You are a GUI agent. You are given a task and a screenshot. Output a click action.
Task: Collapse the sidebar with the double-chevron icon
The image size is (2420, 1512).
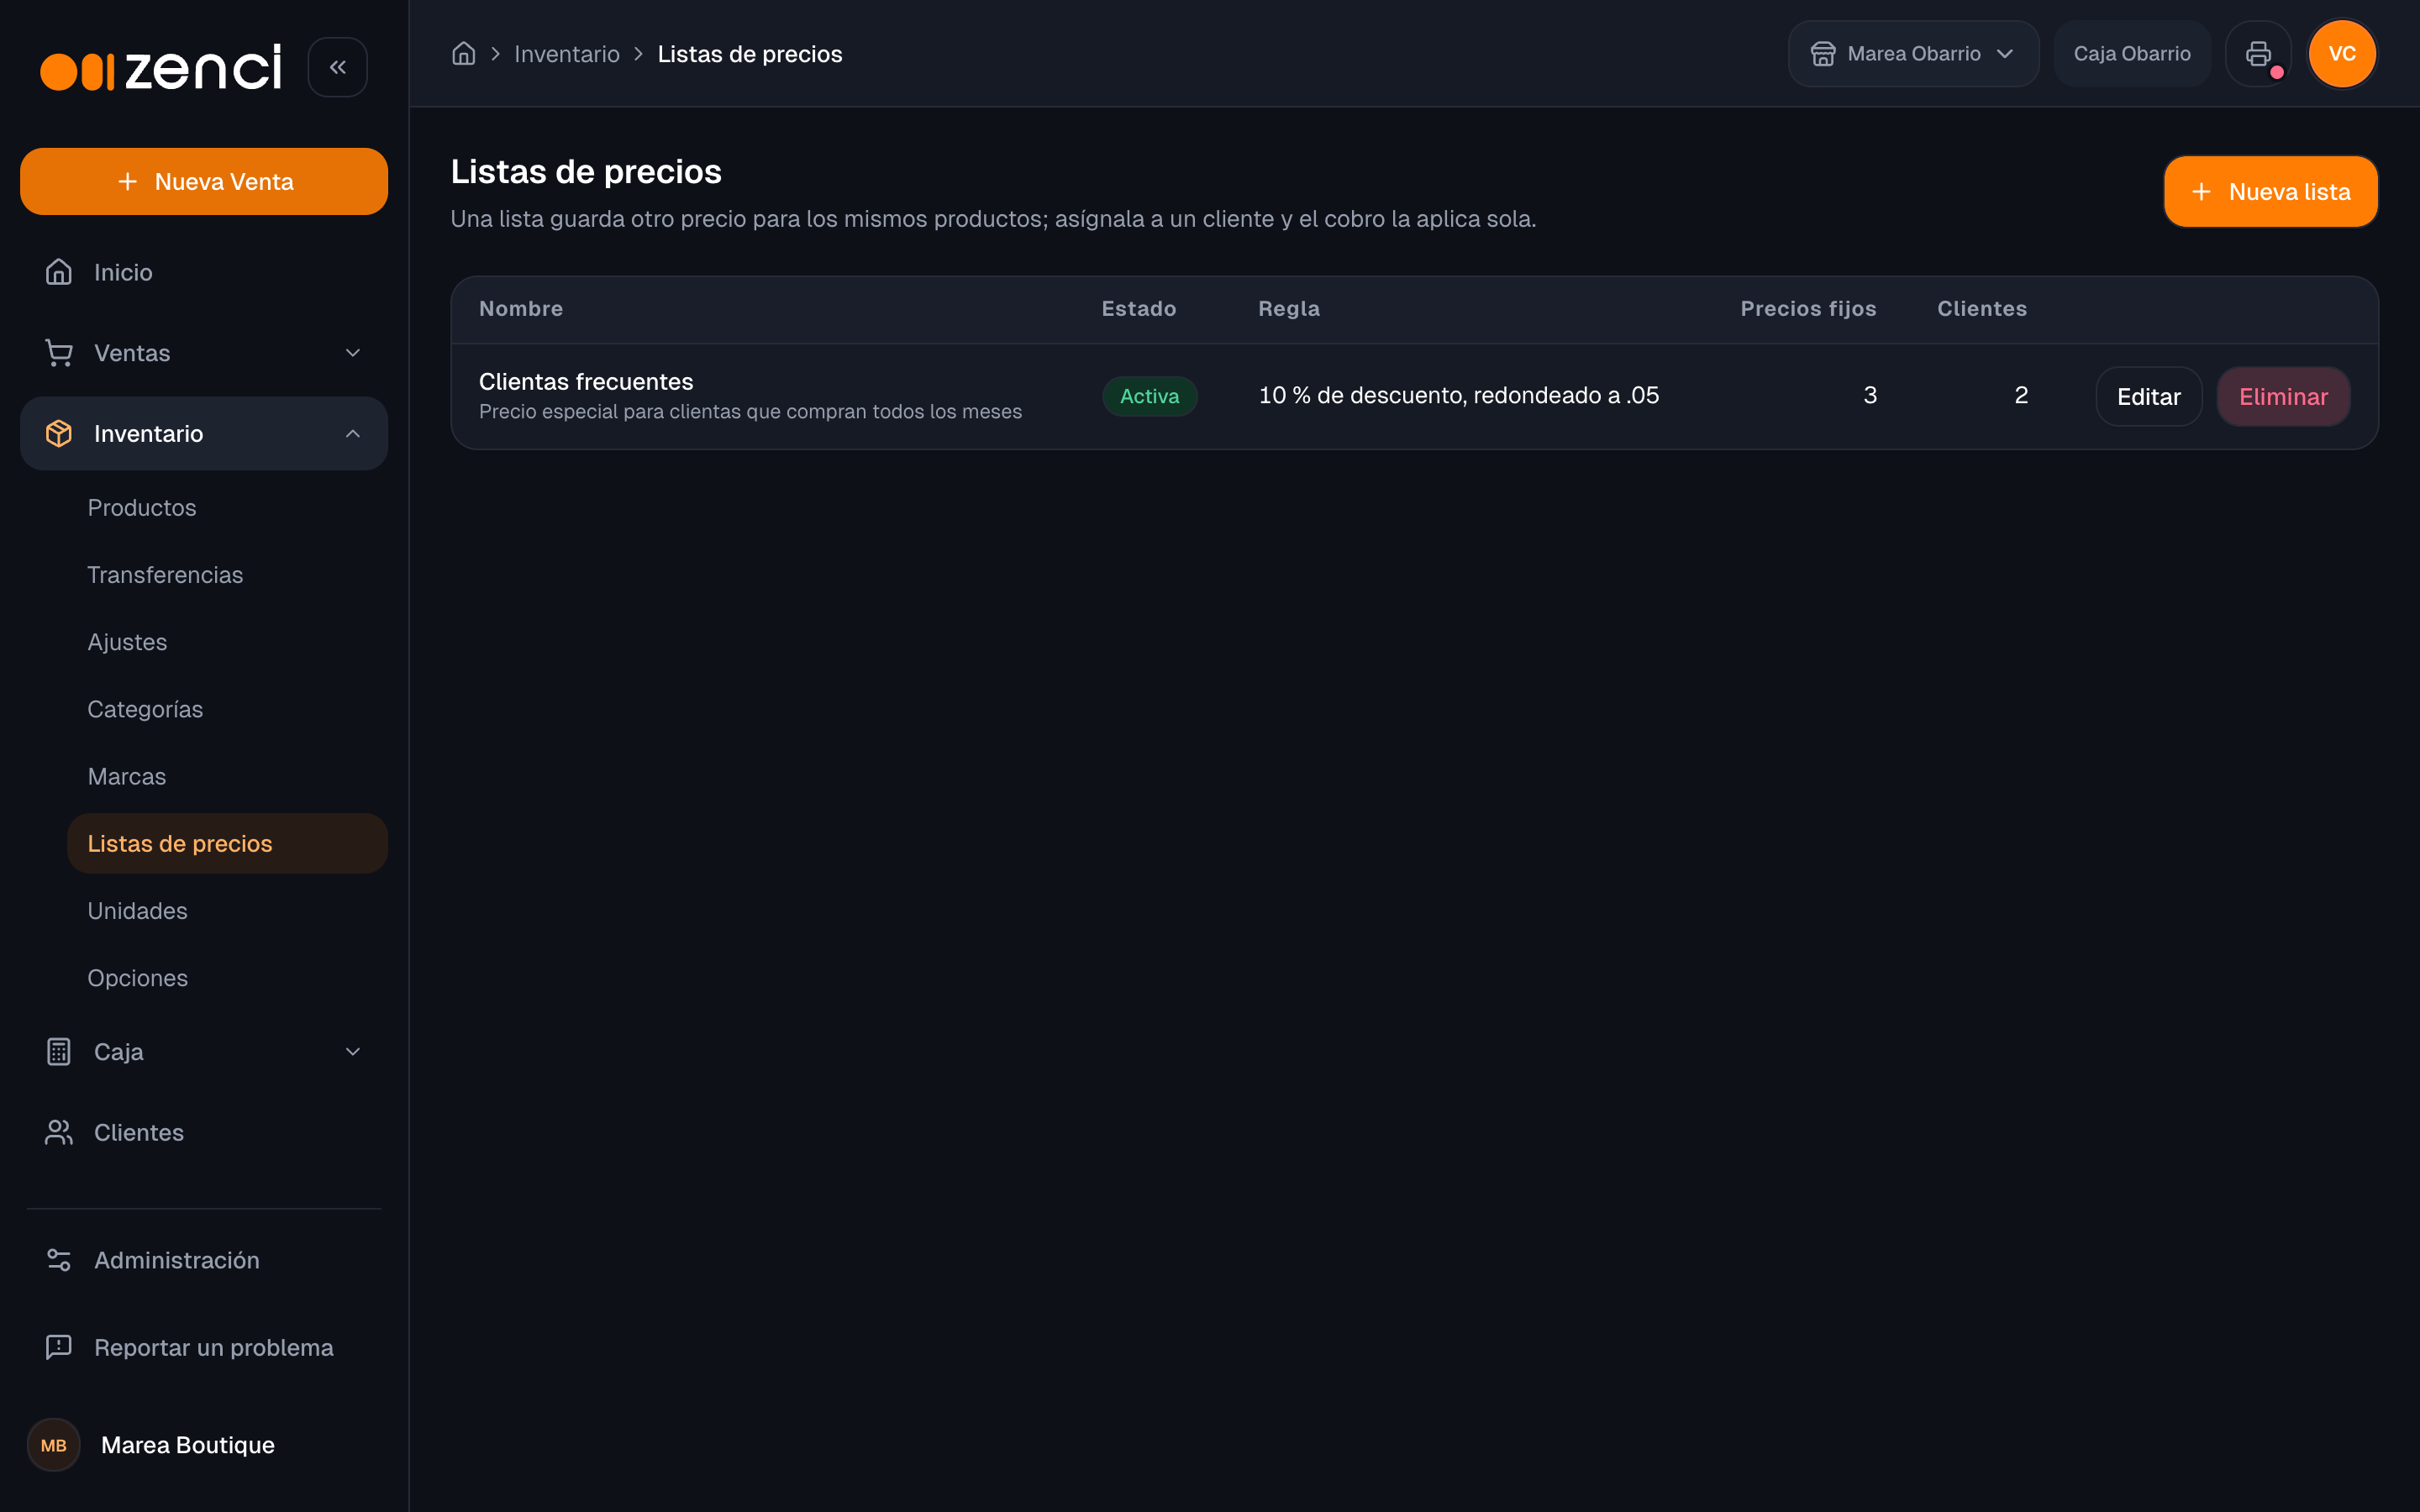pyautogui.click(x=337, y=67)
